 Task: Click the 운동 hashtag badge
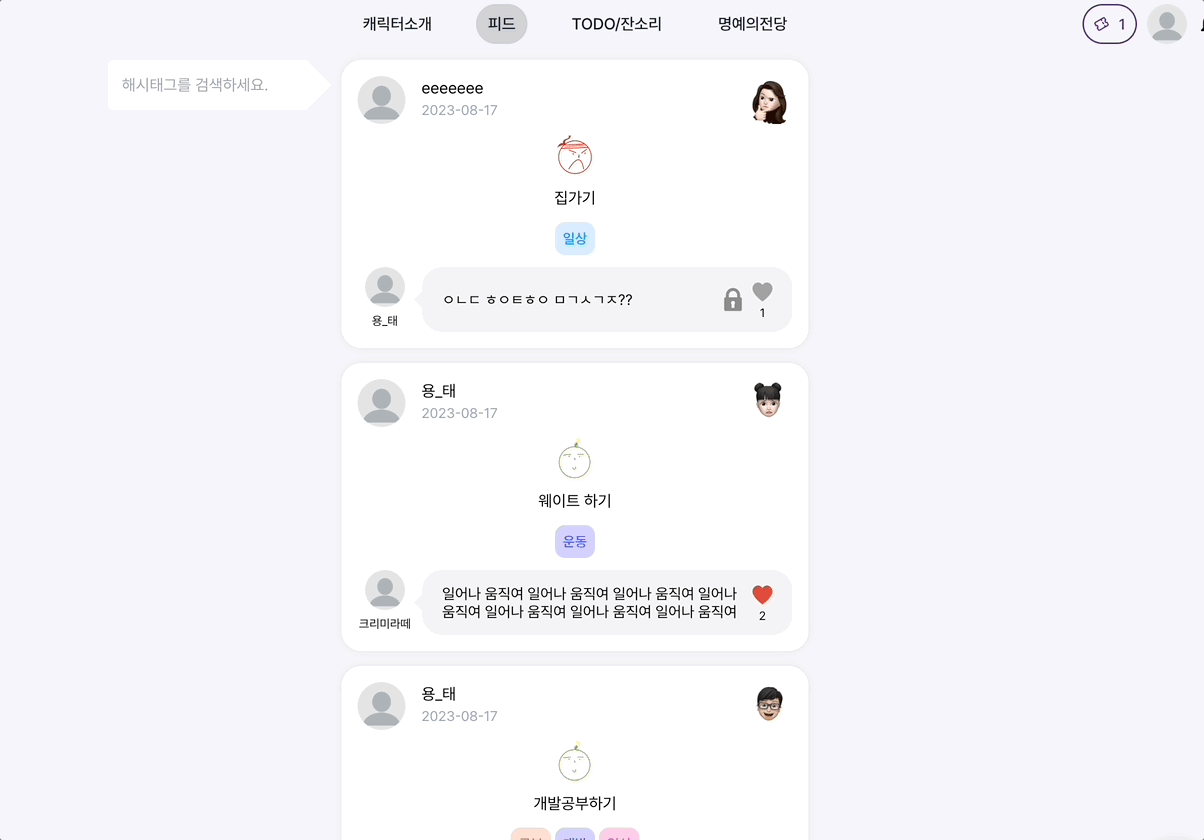pos(575,541)
